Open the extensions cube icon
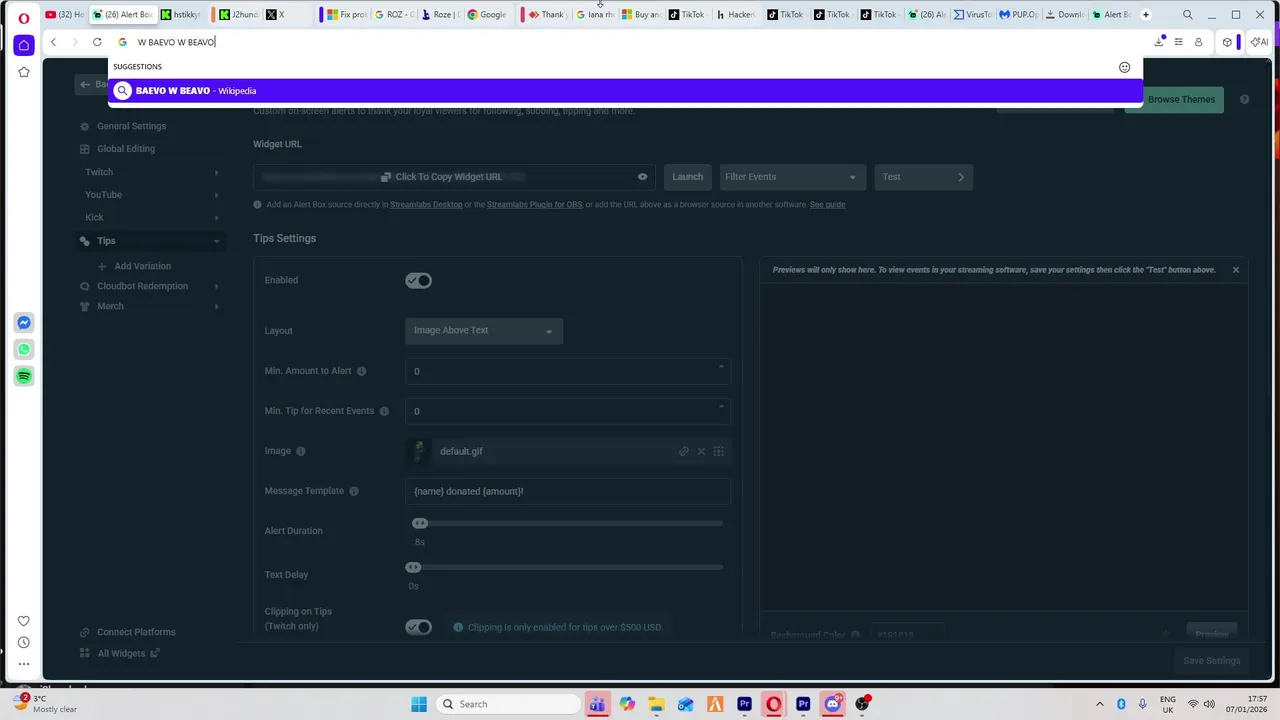The height and width of the screenshot is (720, 1280). coord(1227,42)
